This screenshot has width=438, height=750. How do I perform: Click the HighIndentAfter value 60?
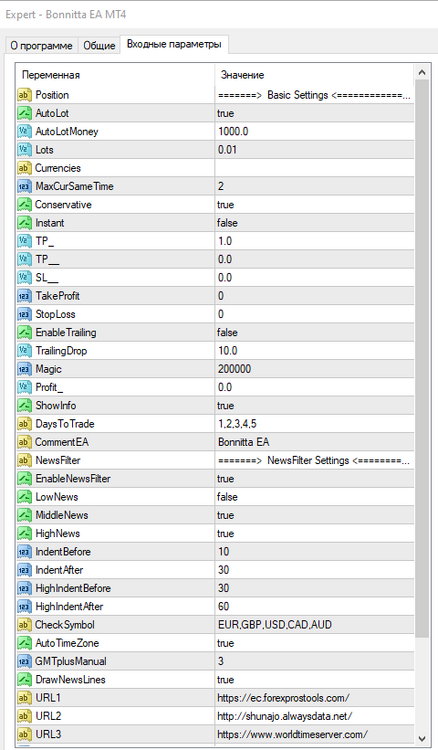tap(223, 607)
